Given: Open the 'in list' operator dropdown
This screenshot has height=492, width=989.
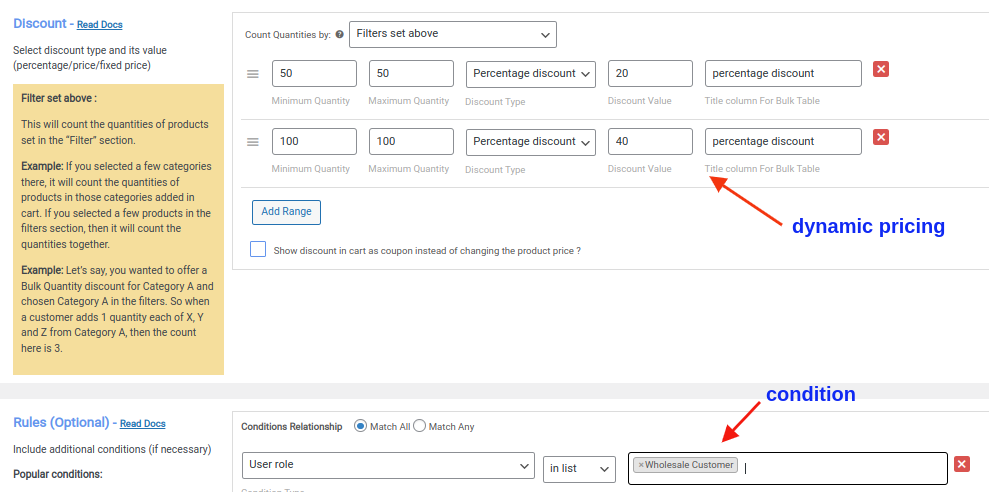Looking at the screenshot, I should click(579, 468).
